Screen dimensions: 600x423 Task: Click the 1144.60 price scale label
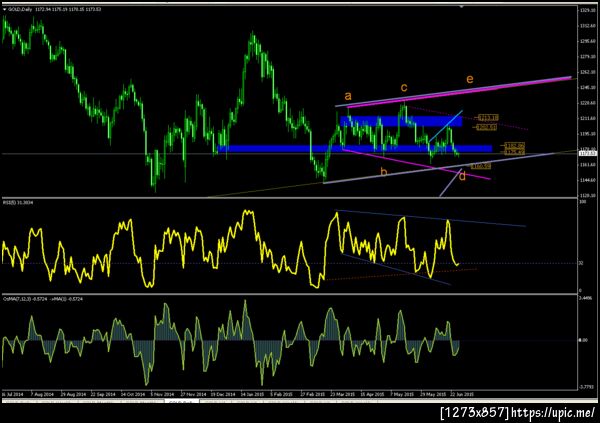click(x=588, y=180)
